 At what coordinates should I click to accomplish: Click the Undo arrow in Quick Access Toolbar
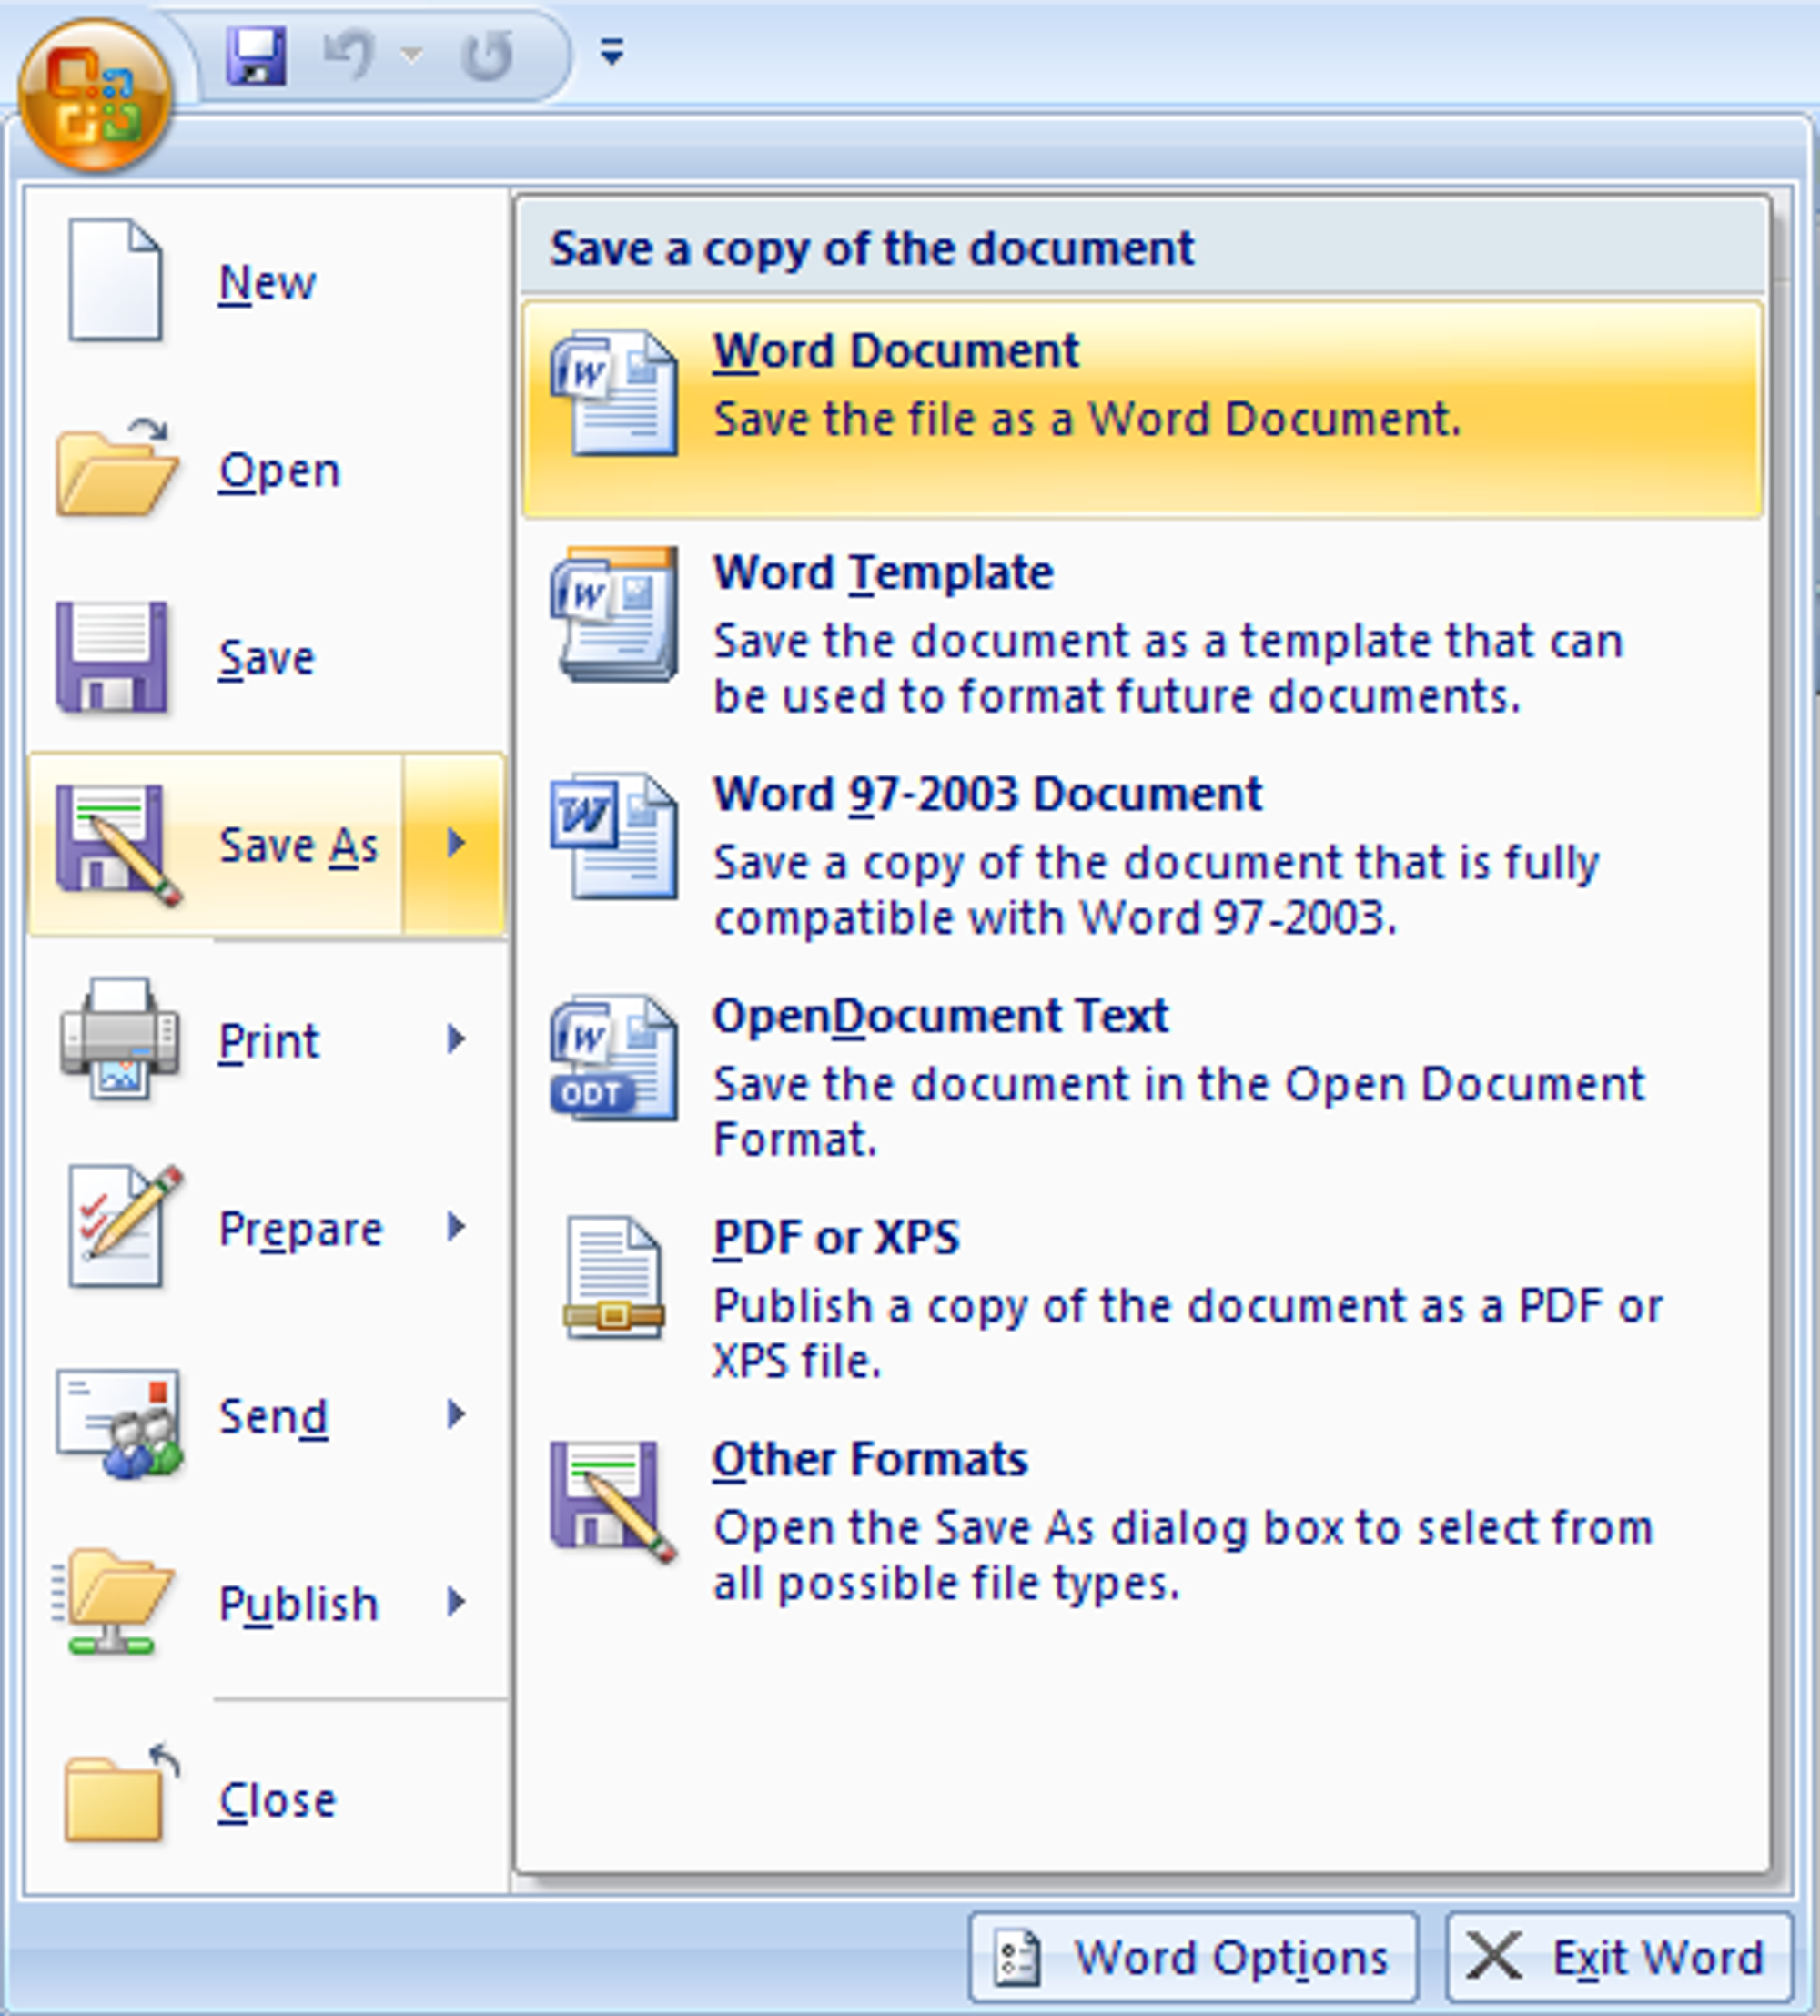point(350,54)
